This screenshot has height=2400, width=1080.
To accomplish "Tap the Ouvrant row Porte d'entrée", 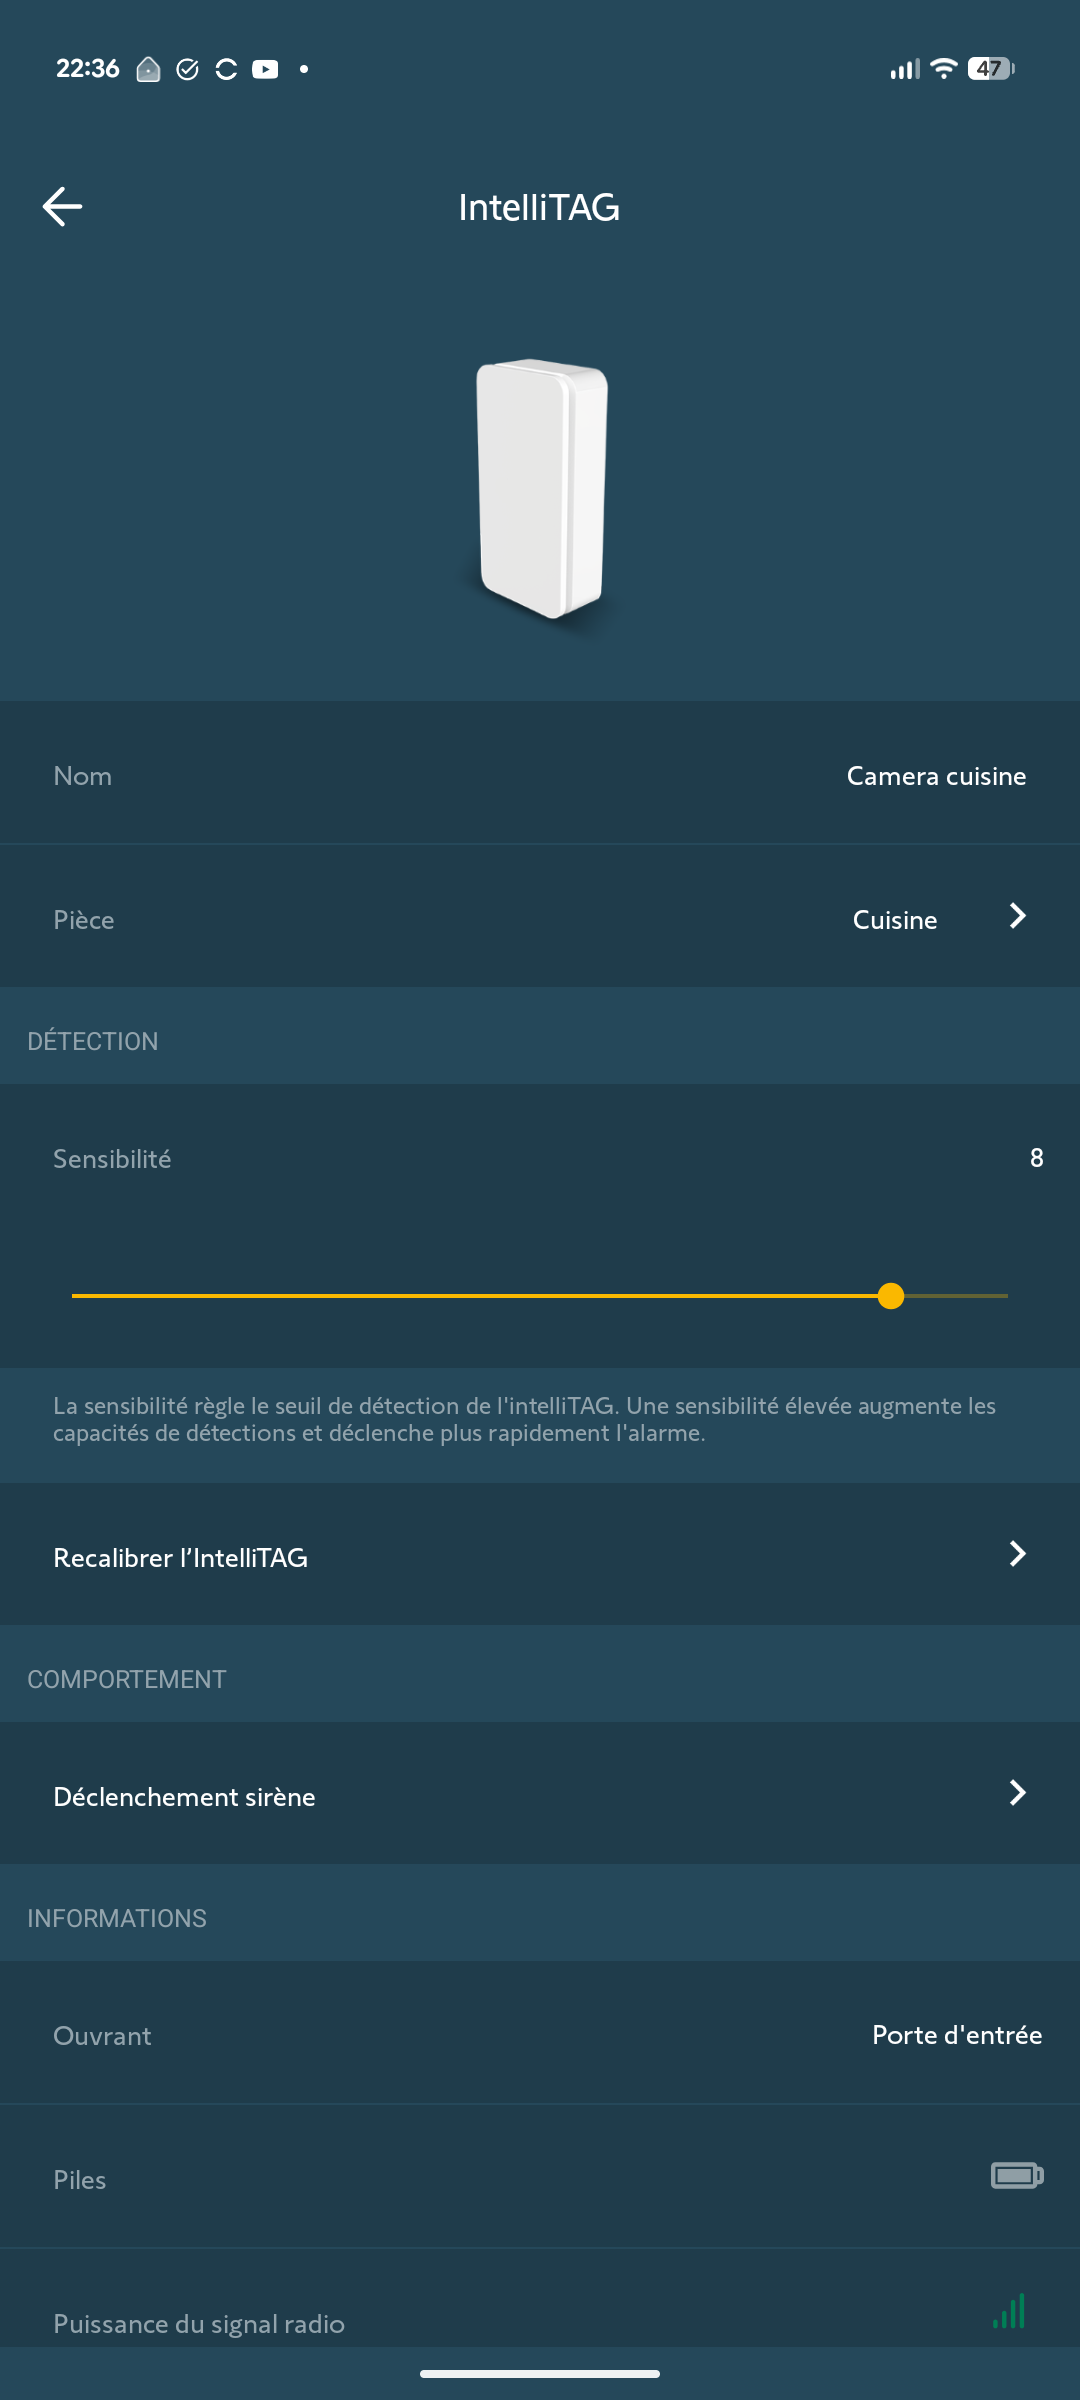I will click(956, 2035).
